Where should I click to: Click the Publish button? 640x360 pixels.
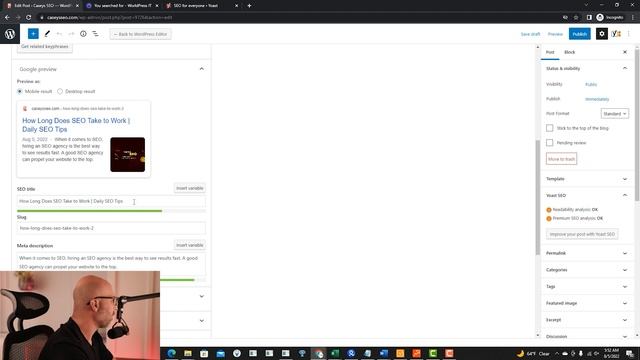[x=580, y=34]
